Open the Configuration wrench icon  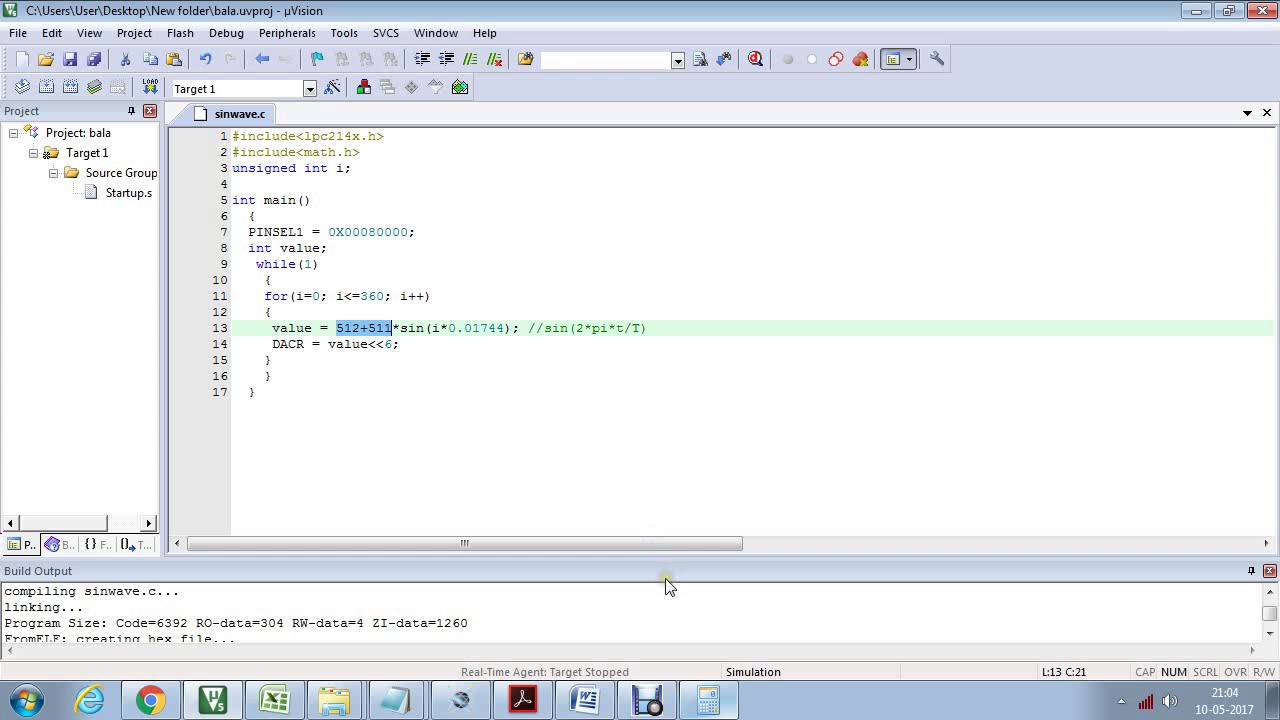[x=937, y=59]
